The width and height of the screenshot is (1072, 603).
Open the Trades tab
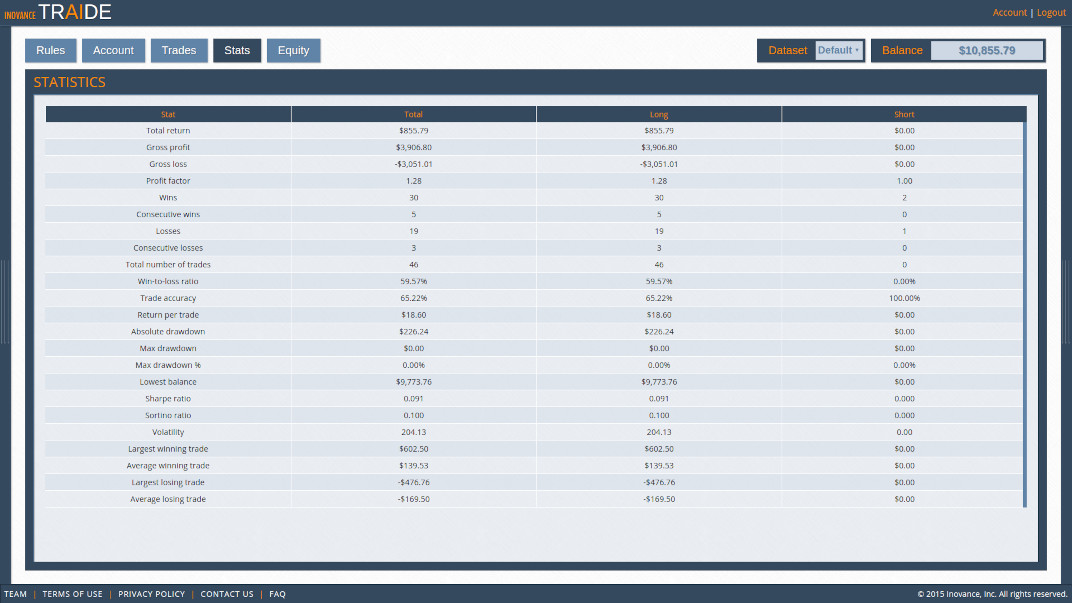tap(179, 50)
